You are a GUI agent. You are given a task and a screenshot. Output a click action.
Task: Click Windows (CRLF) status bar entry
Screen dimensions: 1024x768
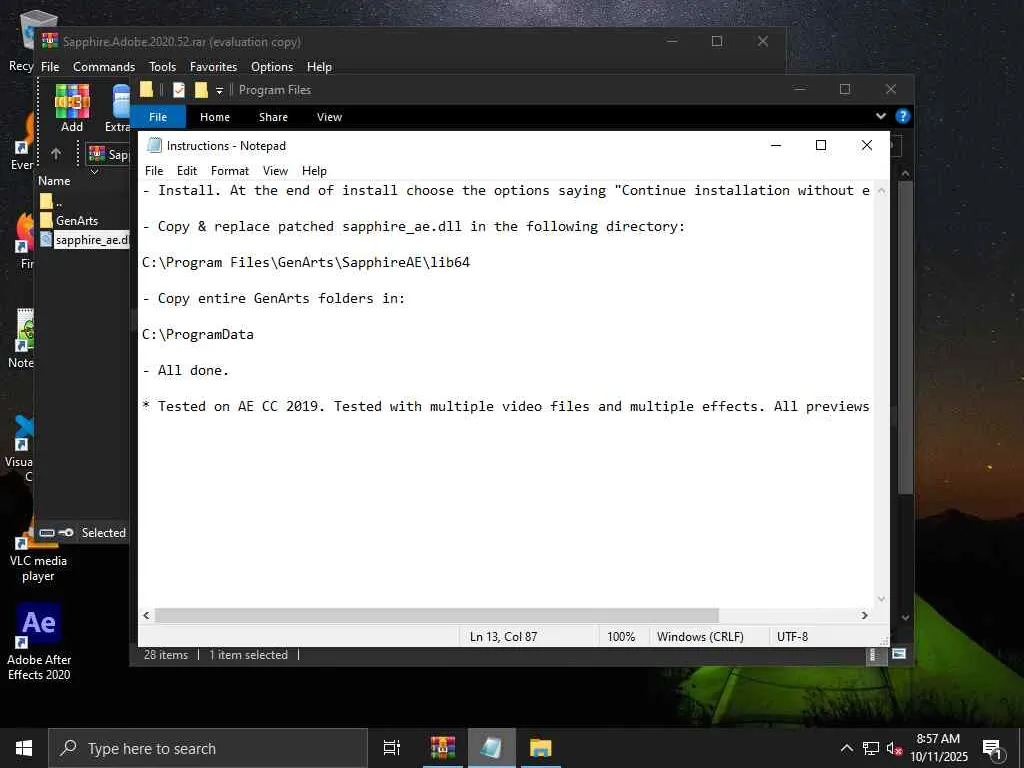pos(700,637)
